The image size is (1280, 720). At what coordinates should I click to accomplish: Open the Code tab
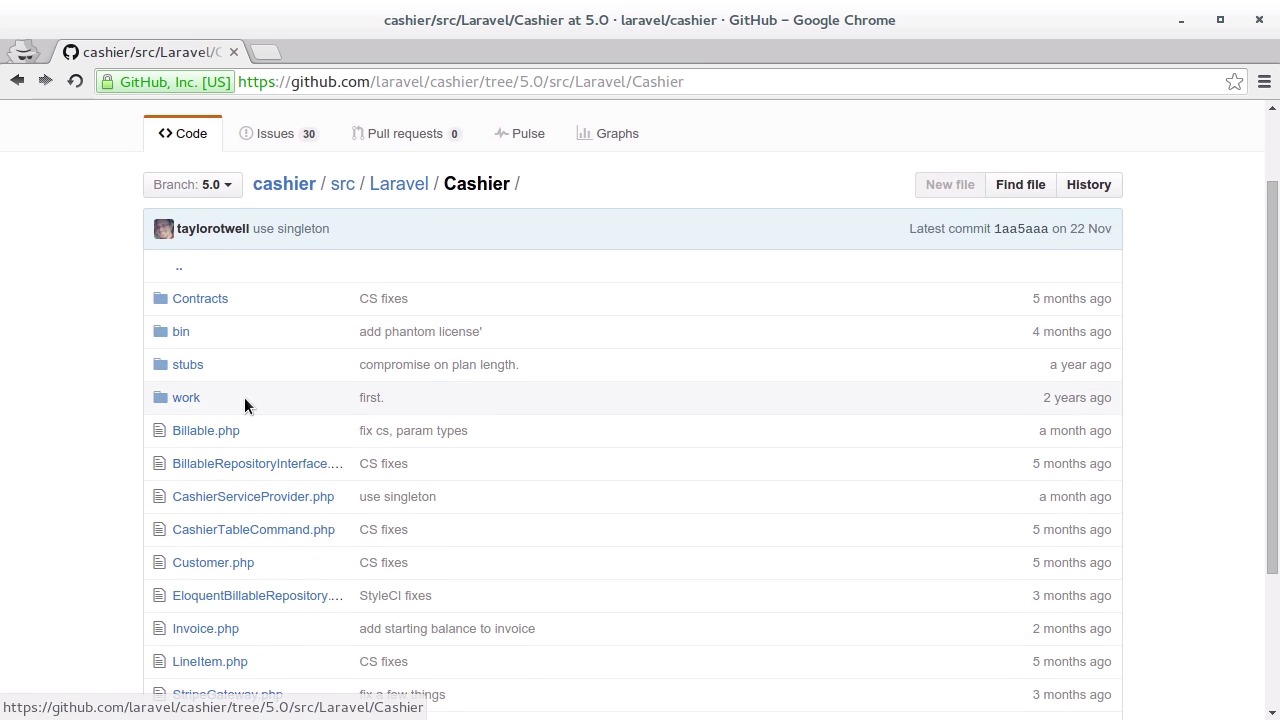pos(183,133)
